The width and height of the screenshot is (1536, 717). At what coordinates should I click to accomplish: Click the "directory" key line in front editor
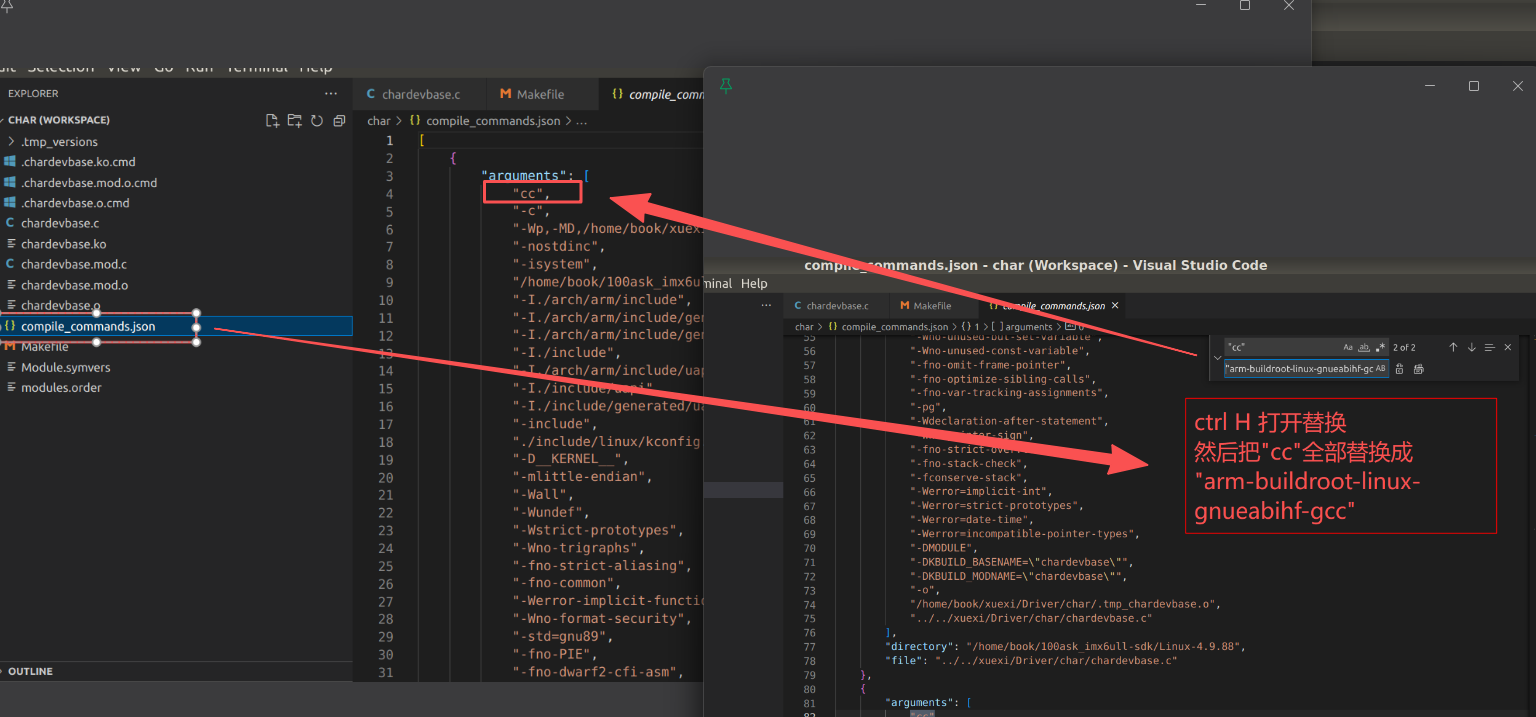(1064, 646)
